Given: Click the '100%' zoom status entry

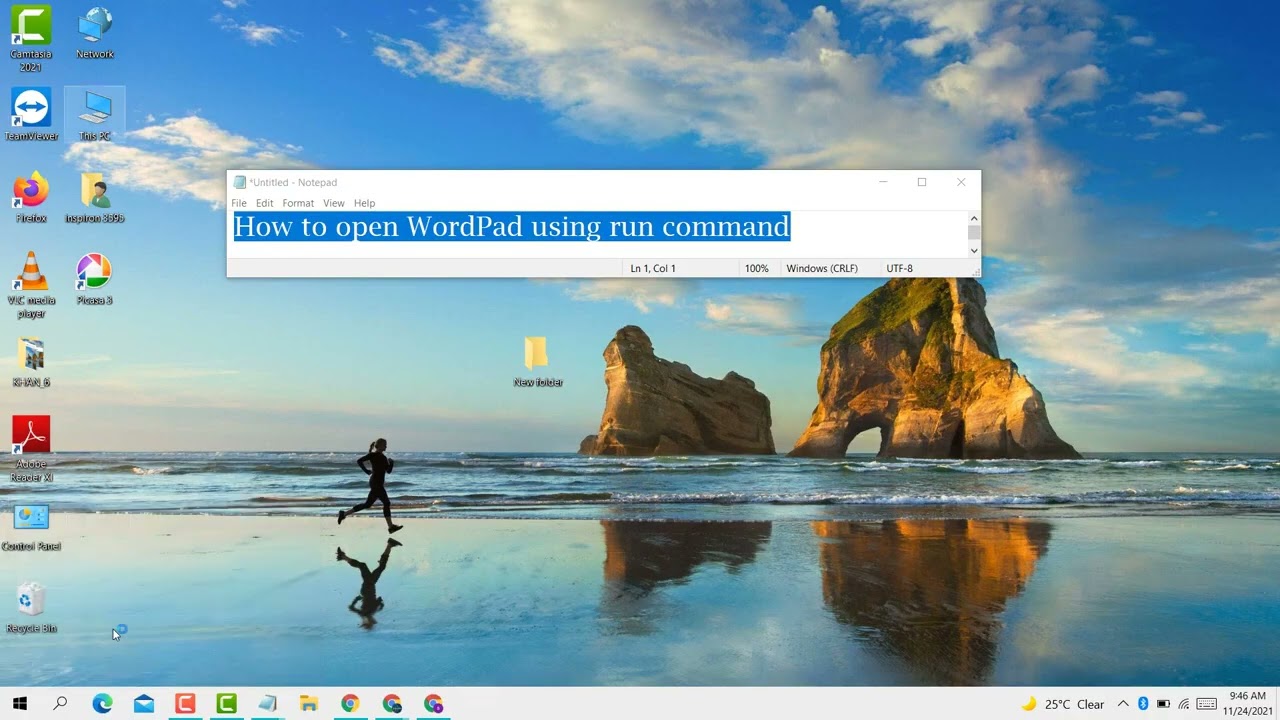Looking at the screenshot, I should (756, 268).
